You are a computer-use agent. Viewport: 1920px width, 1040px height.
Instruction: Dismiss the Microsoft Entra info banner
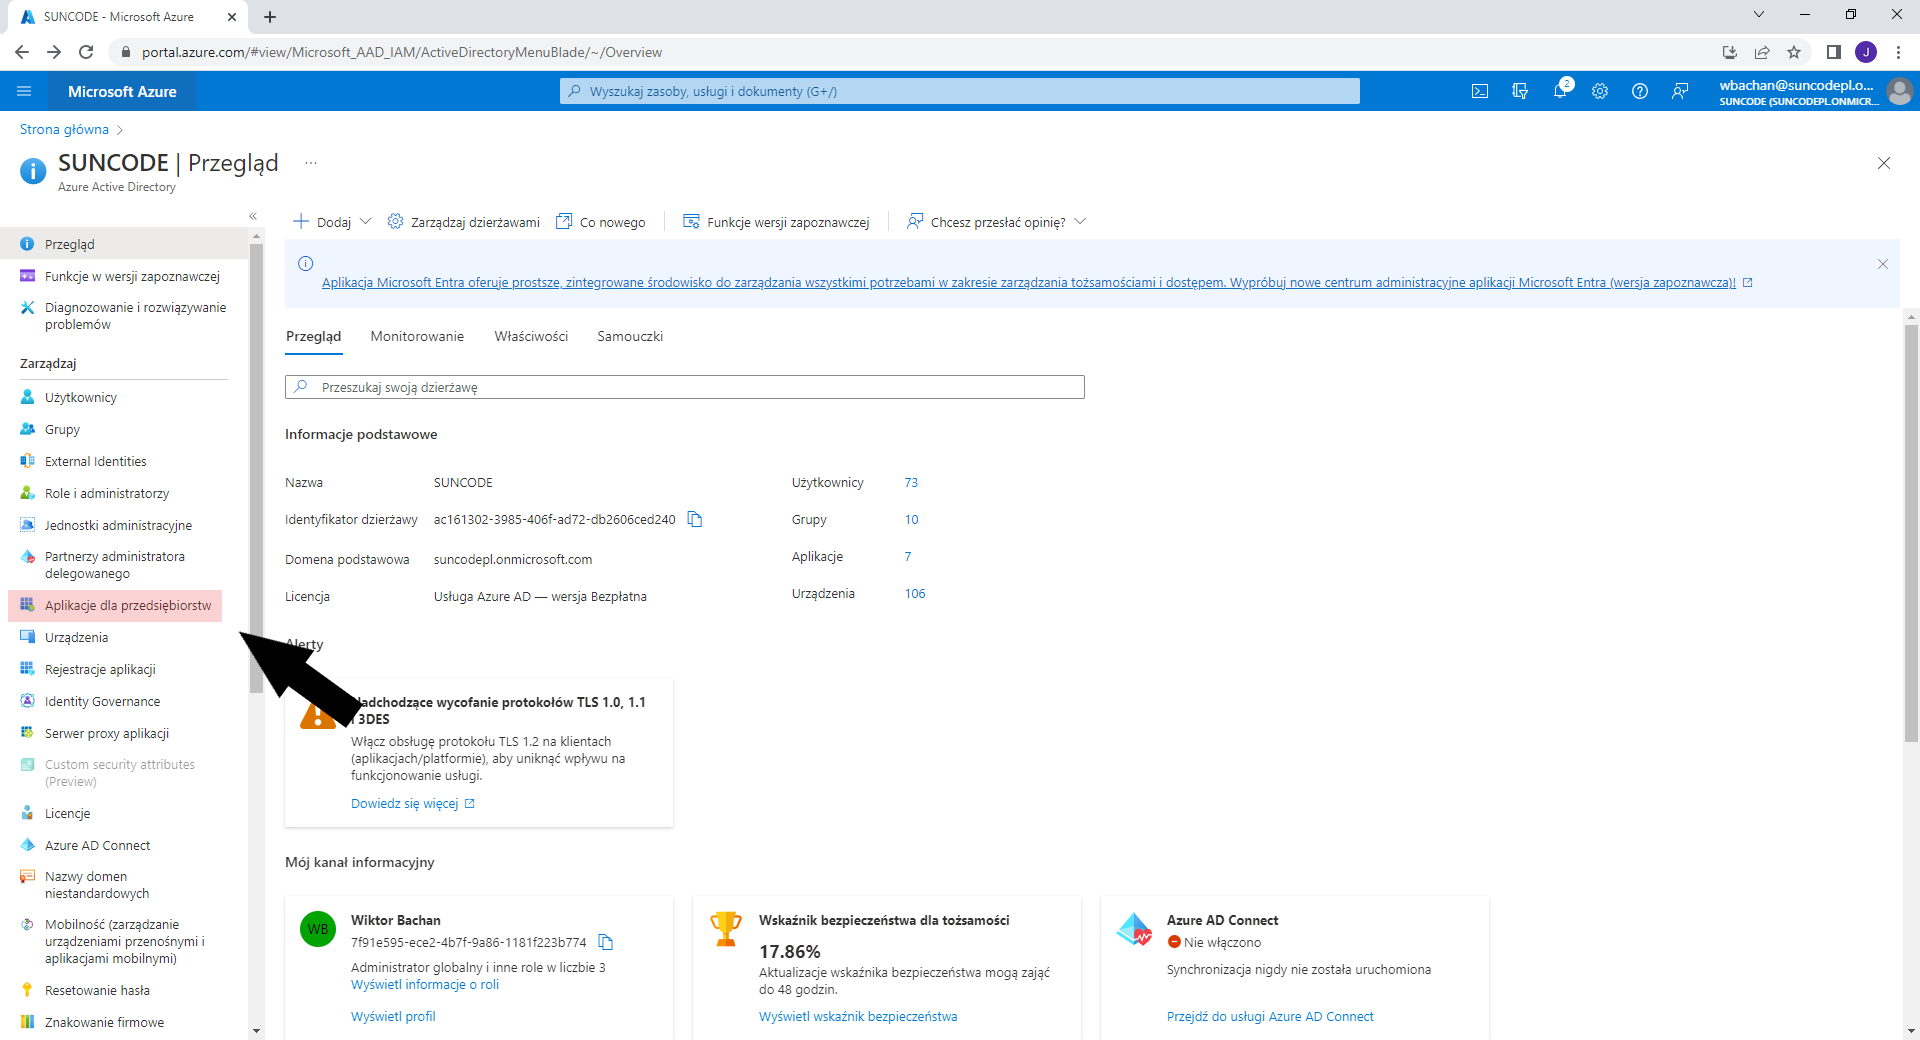1883,264
